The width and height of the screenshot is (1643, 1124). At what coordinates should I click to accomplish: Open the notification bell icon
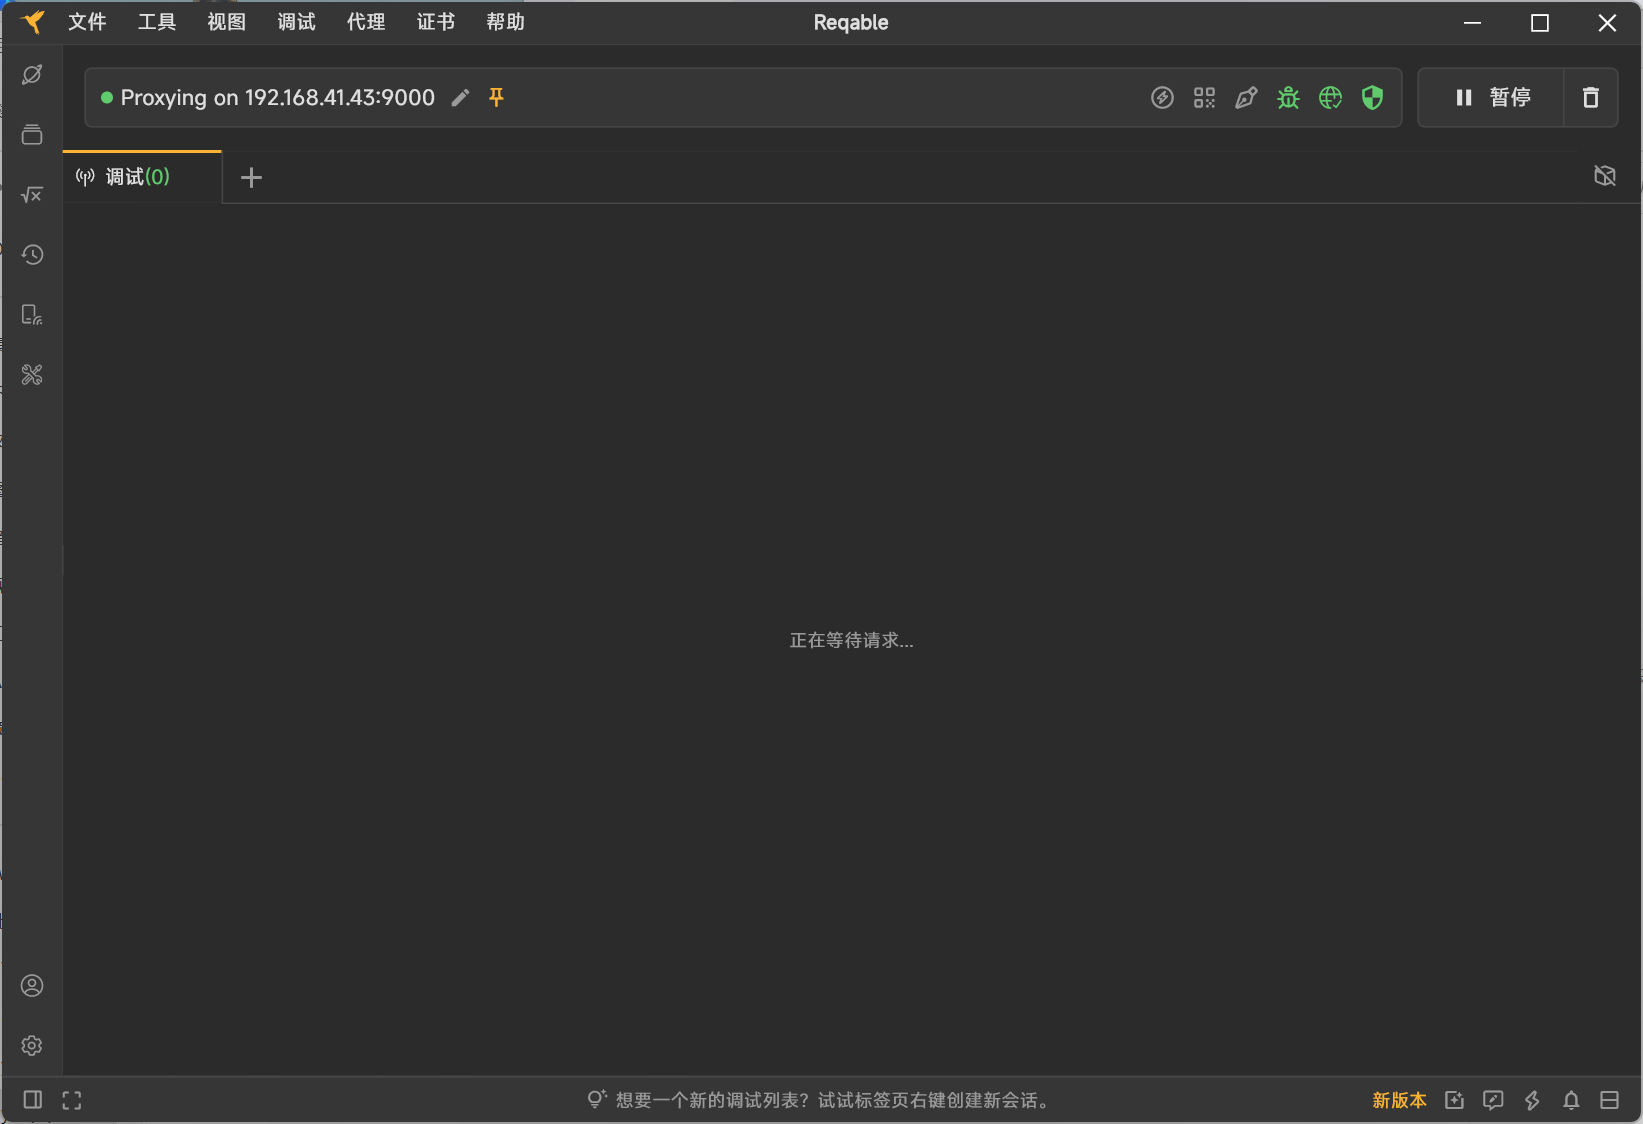pos(1571,1100)
